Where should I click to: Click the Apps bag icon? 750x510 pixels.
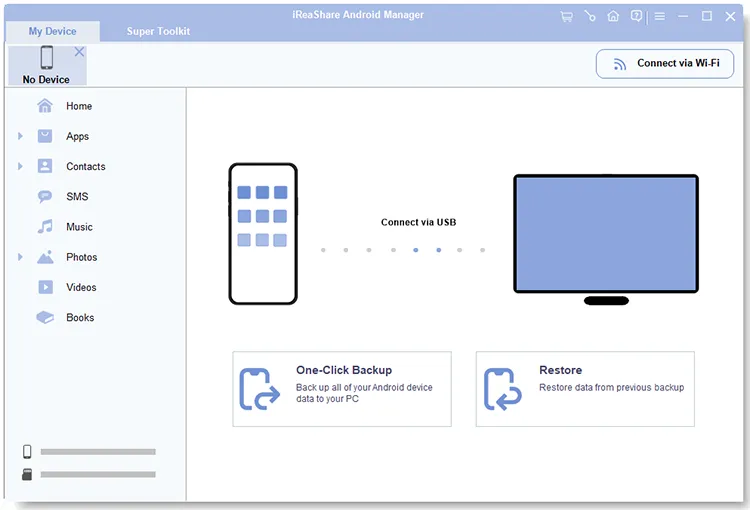point(45,136)
